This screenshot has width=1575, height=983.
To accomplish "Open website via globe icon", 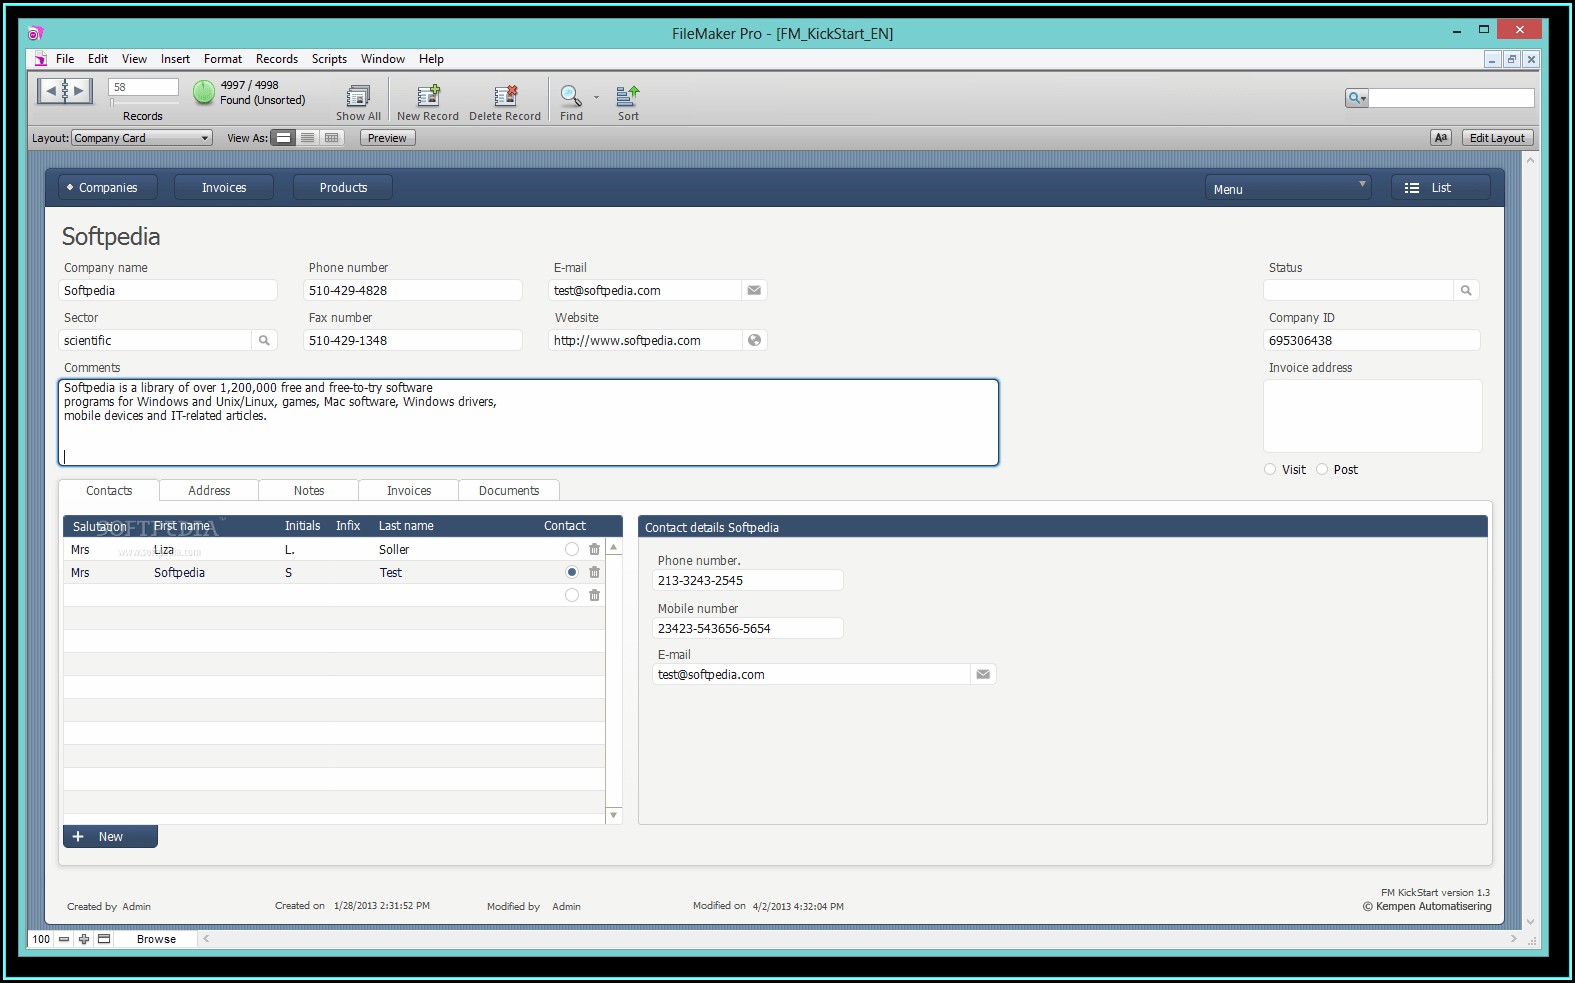I will [x=754, y=340].
